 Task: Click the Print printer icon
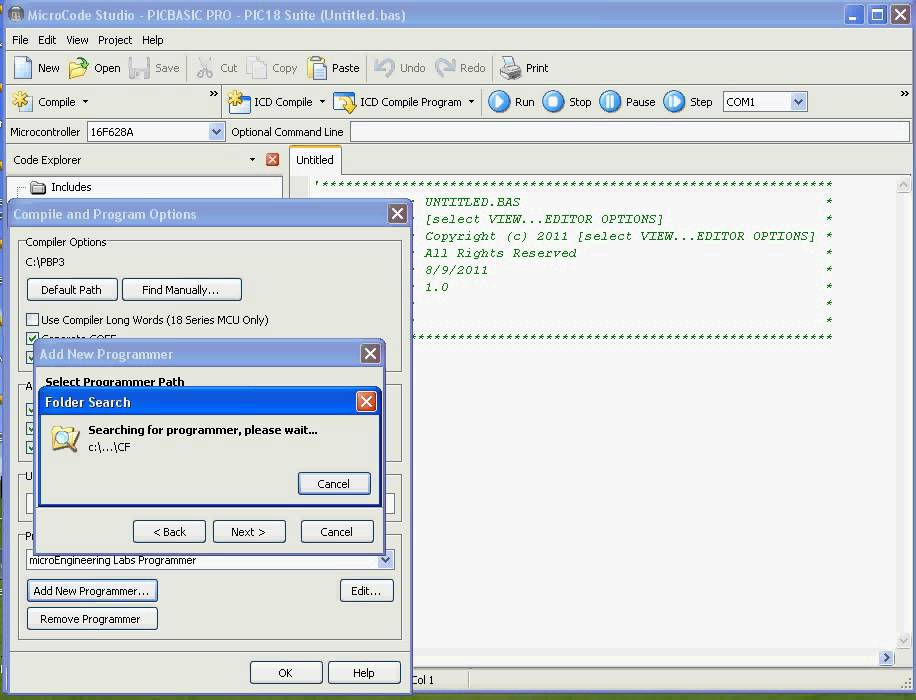point(510,68)
